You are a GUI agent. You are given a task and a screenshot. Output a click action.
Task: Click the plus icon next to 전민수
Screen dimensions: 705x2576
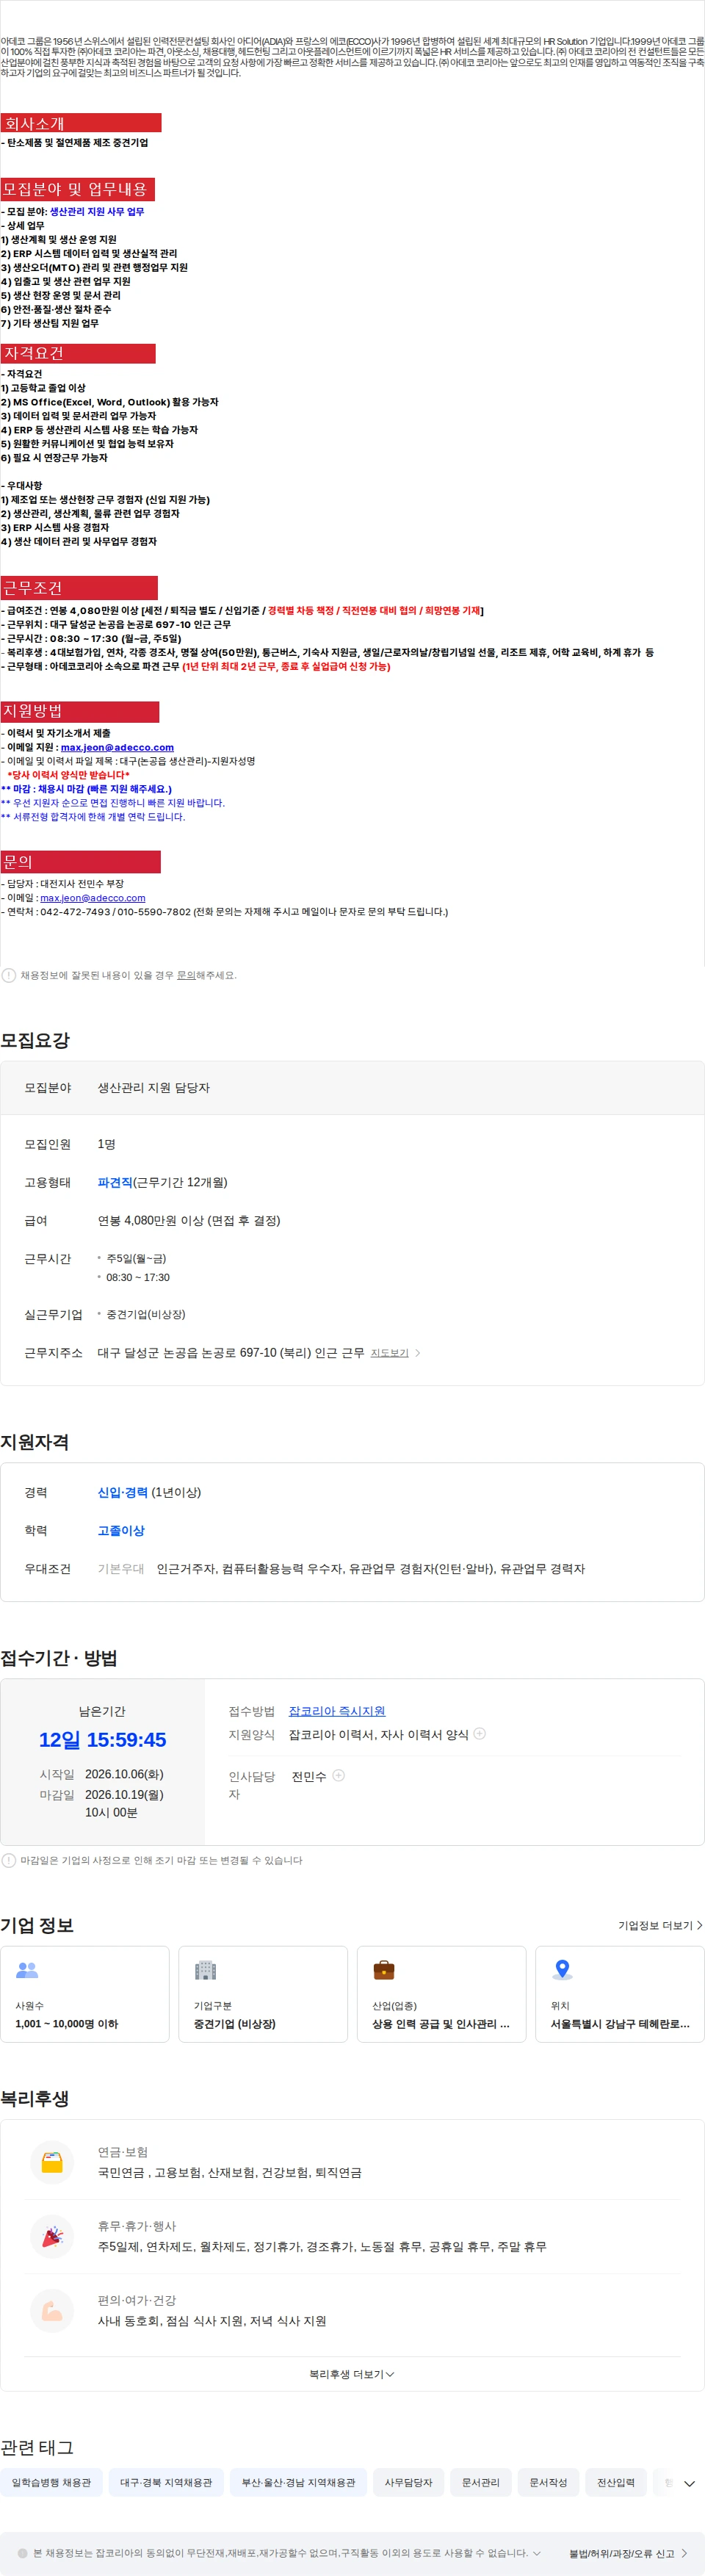click(x=339, y=1776)
